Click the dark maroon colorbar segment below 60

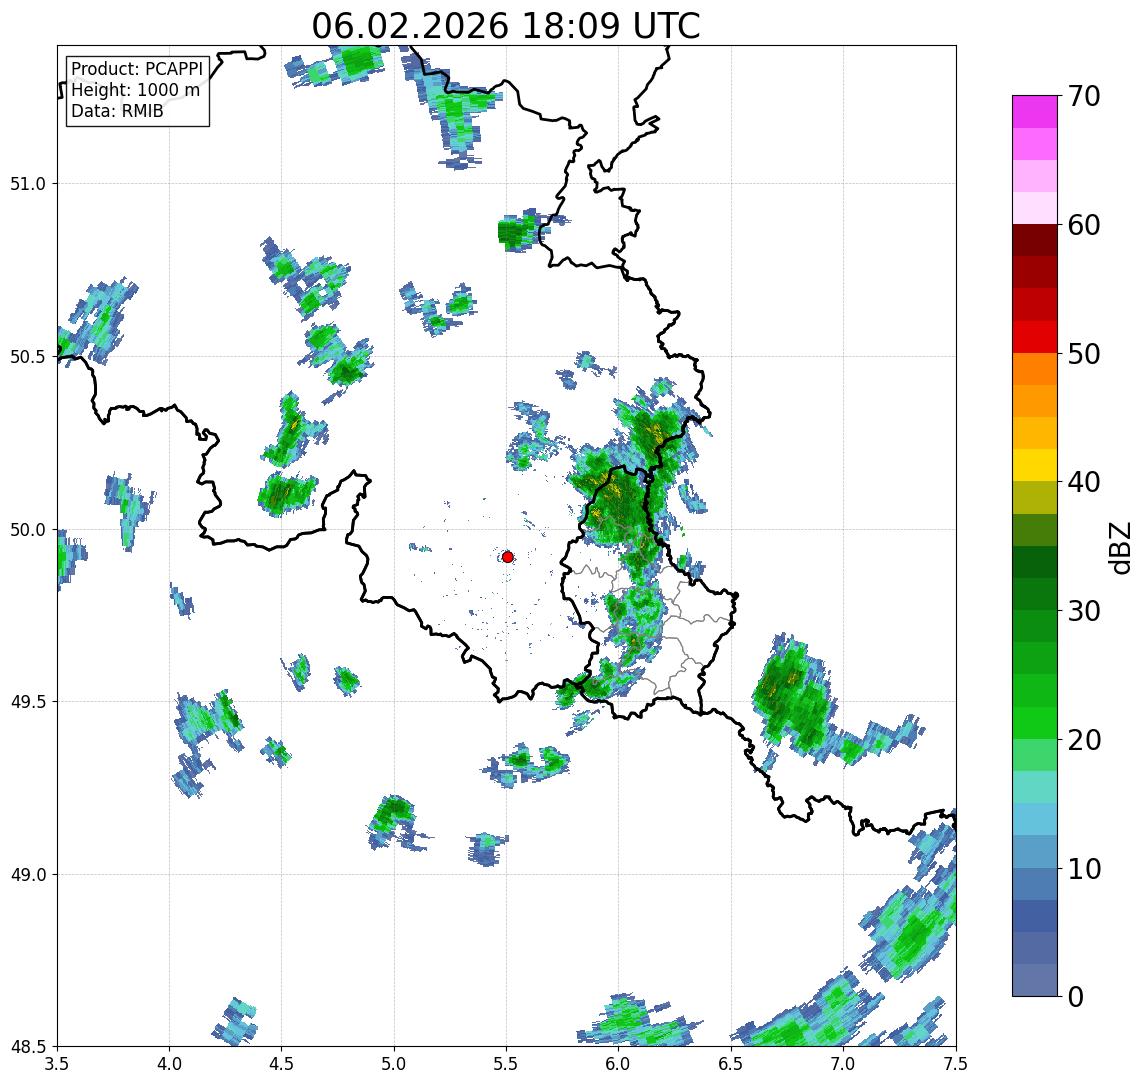[x=1035, y=240]
